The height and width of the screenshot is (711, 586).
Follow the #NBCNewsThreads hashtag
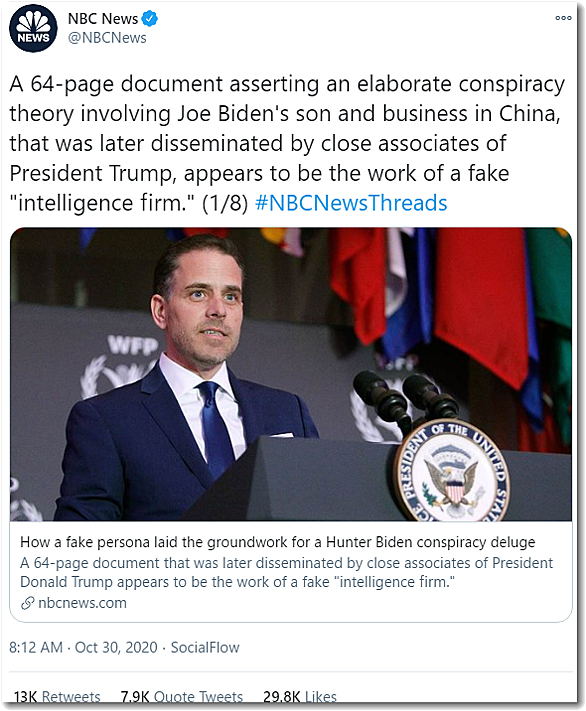click(351, 203)
